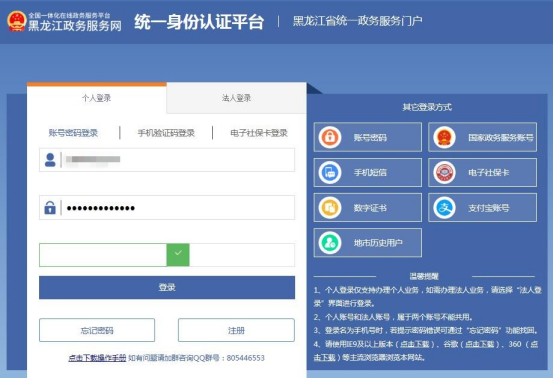553x378 pixels.
Task: Click the blue 登录 button
Action: point(167,287)
